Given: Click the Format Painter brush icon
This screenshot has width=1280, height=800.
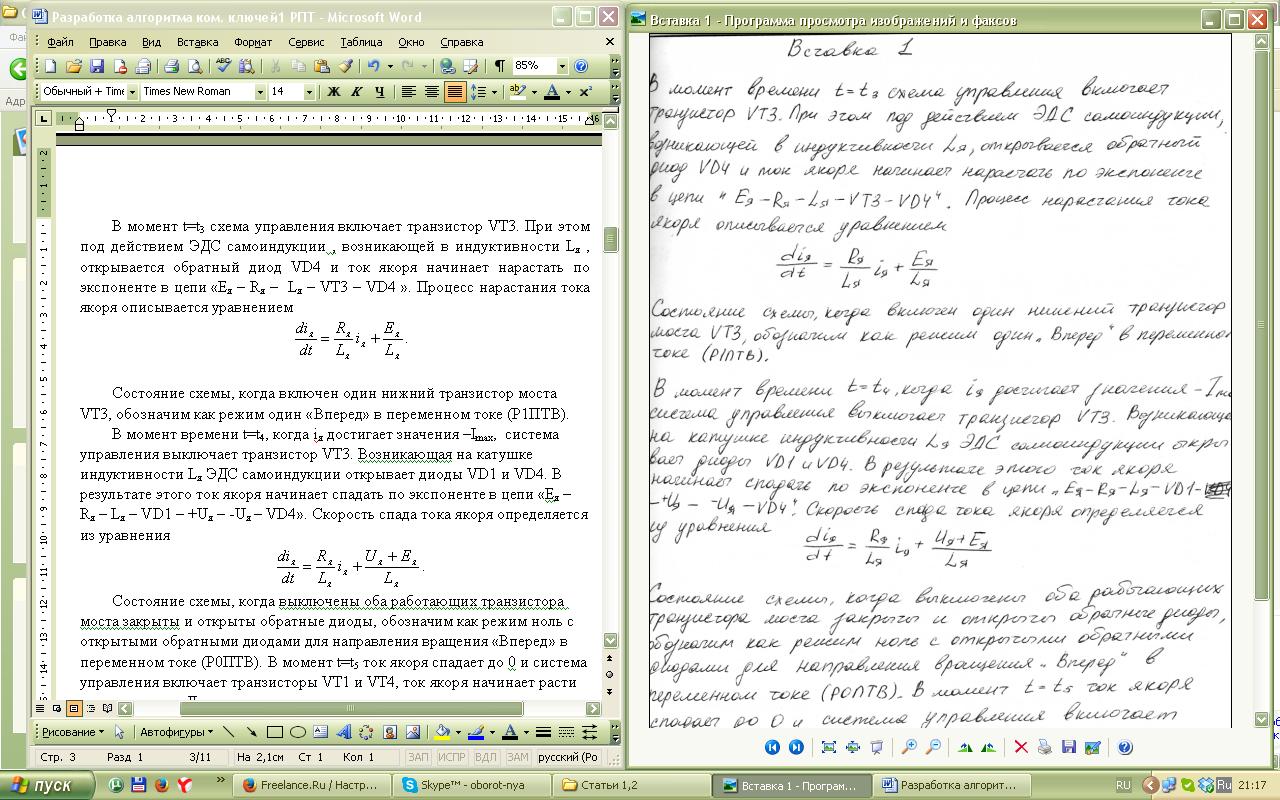Looking at the screenshot, I should 345,66.
